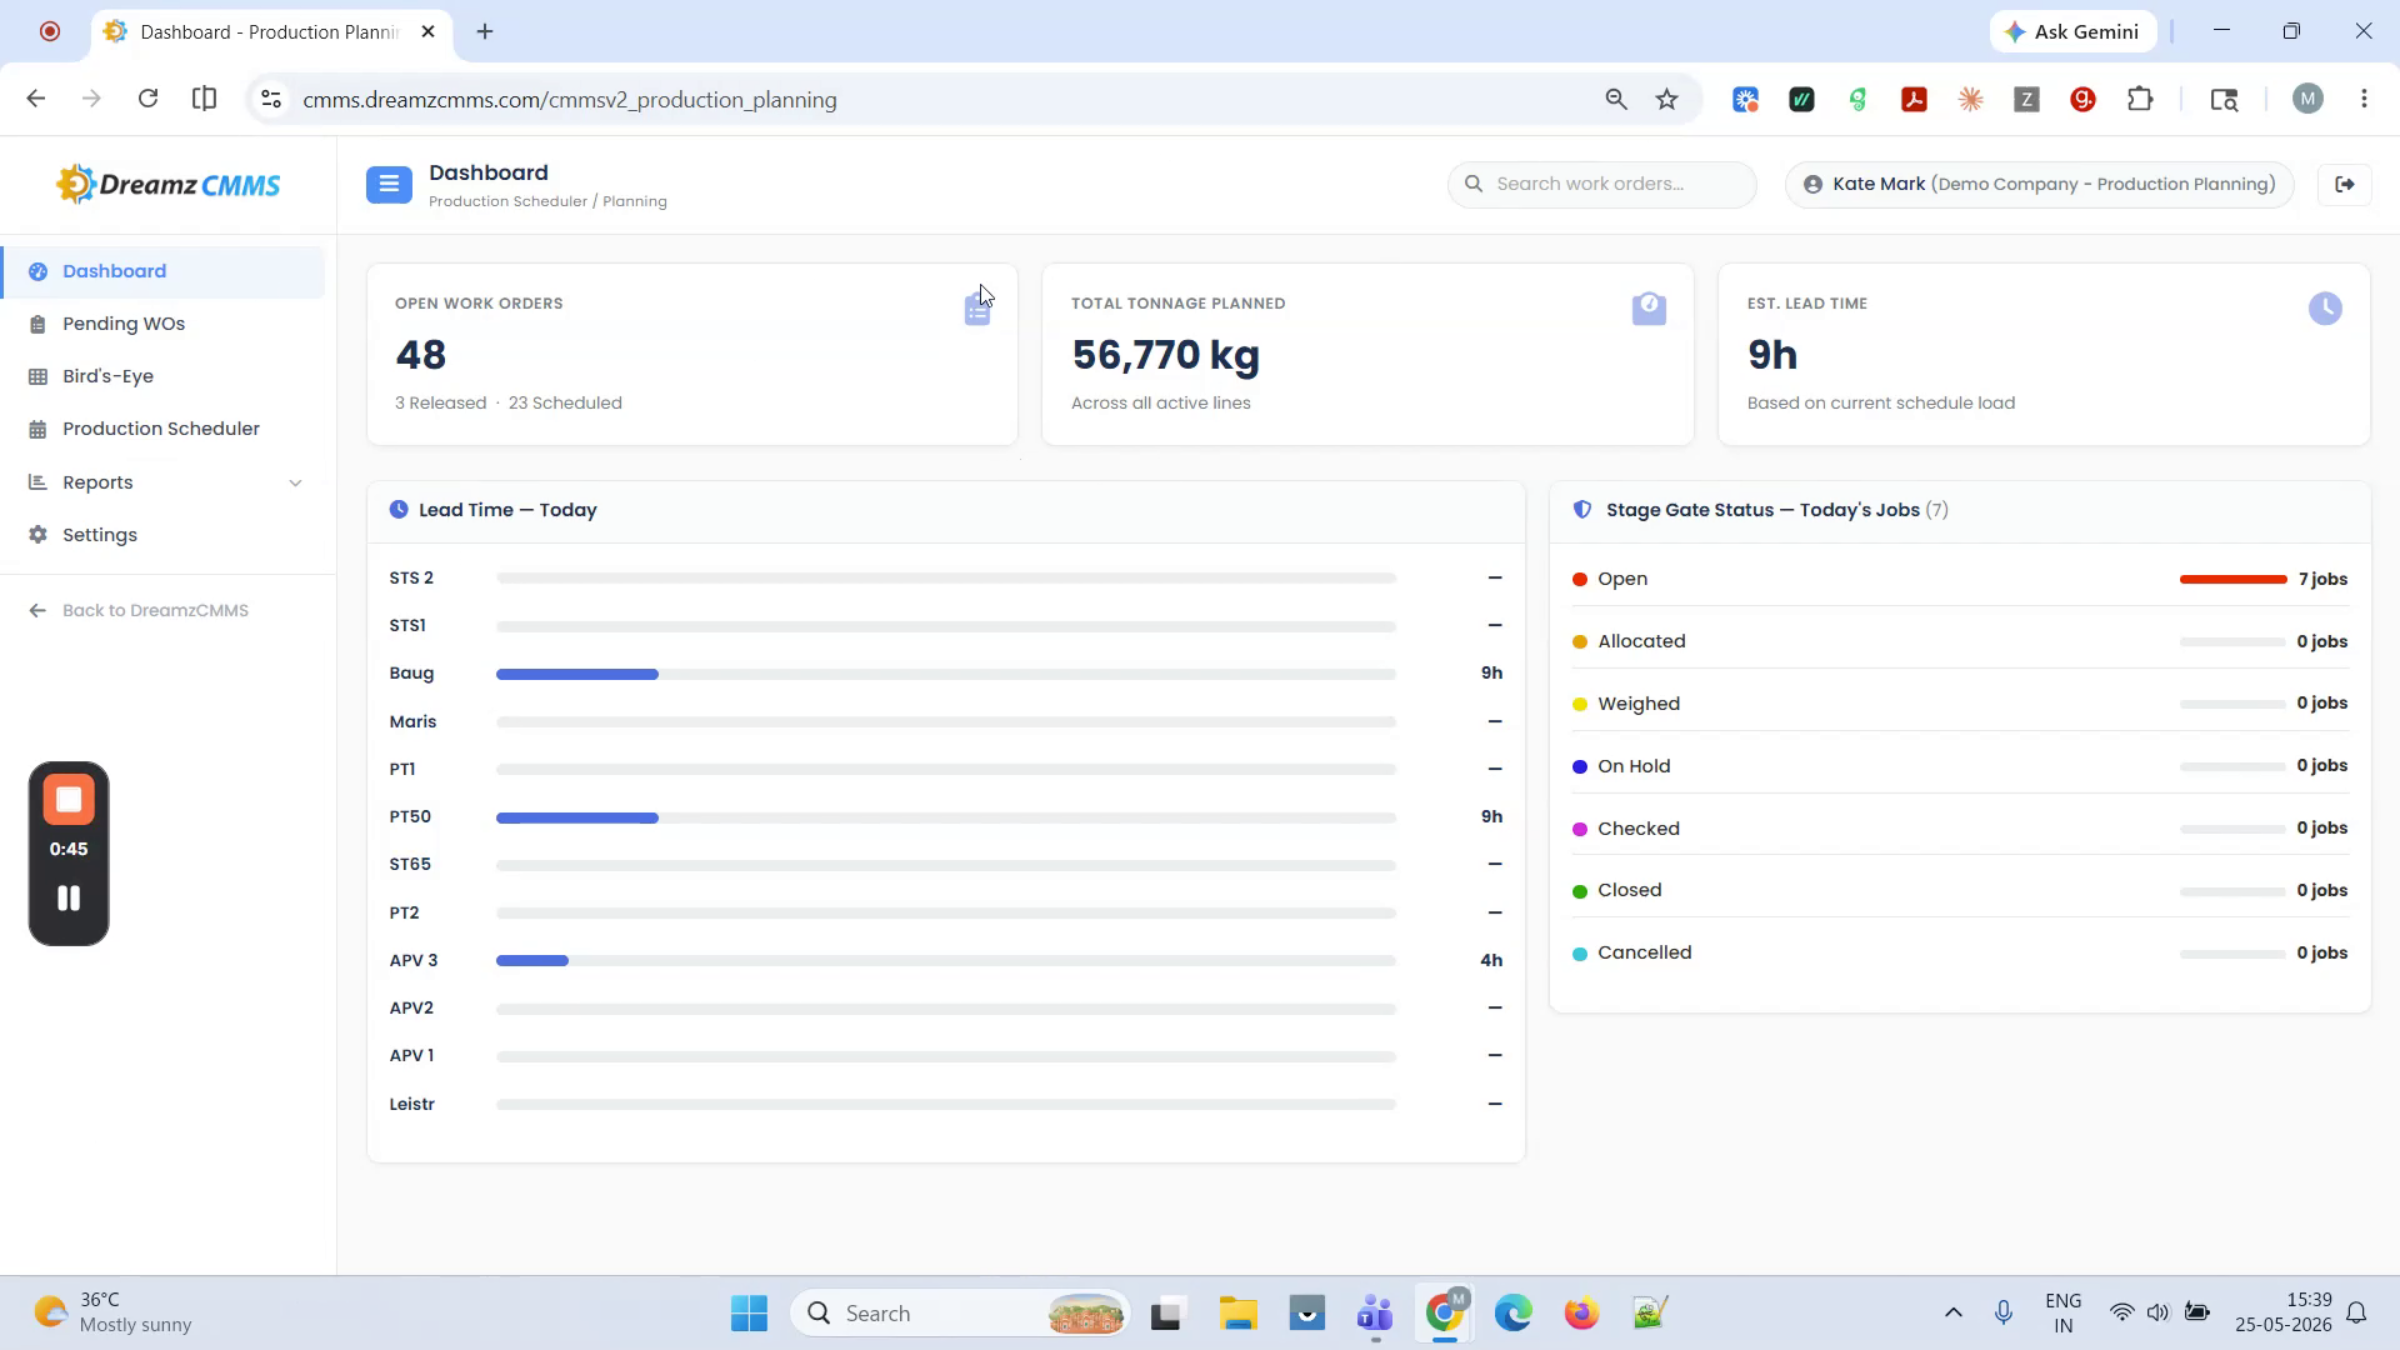Click the logout icon next to Kate Mark
Image resolution: width=2400 pixels, height=1350 pixels.
tap(2344, 184)
